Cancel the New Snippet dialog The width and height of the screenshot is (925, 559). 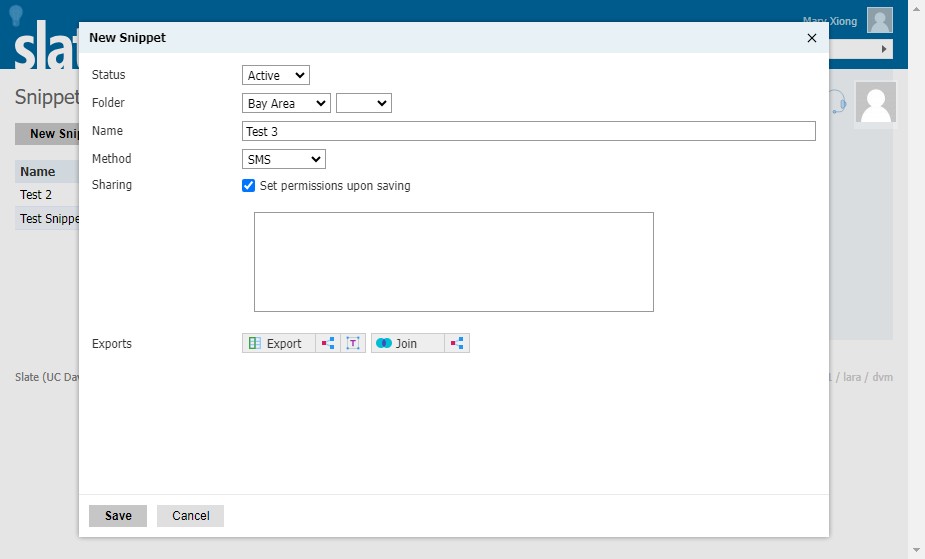[191, 516]
